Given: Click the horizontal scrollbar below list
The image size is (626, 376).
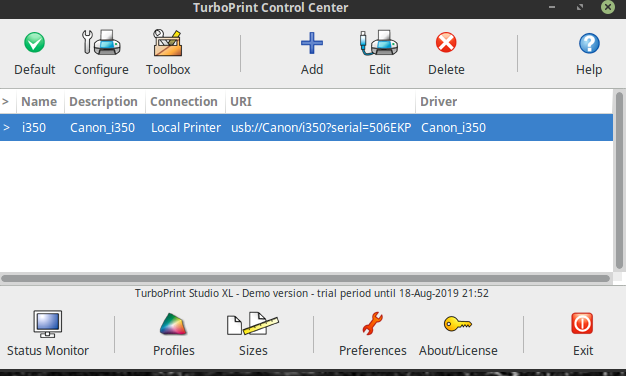Looking at the screenshot, I should [305, 278].
